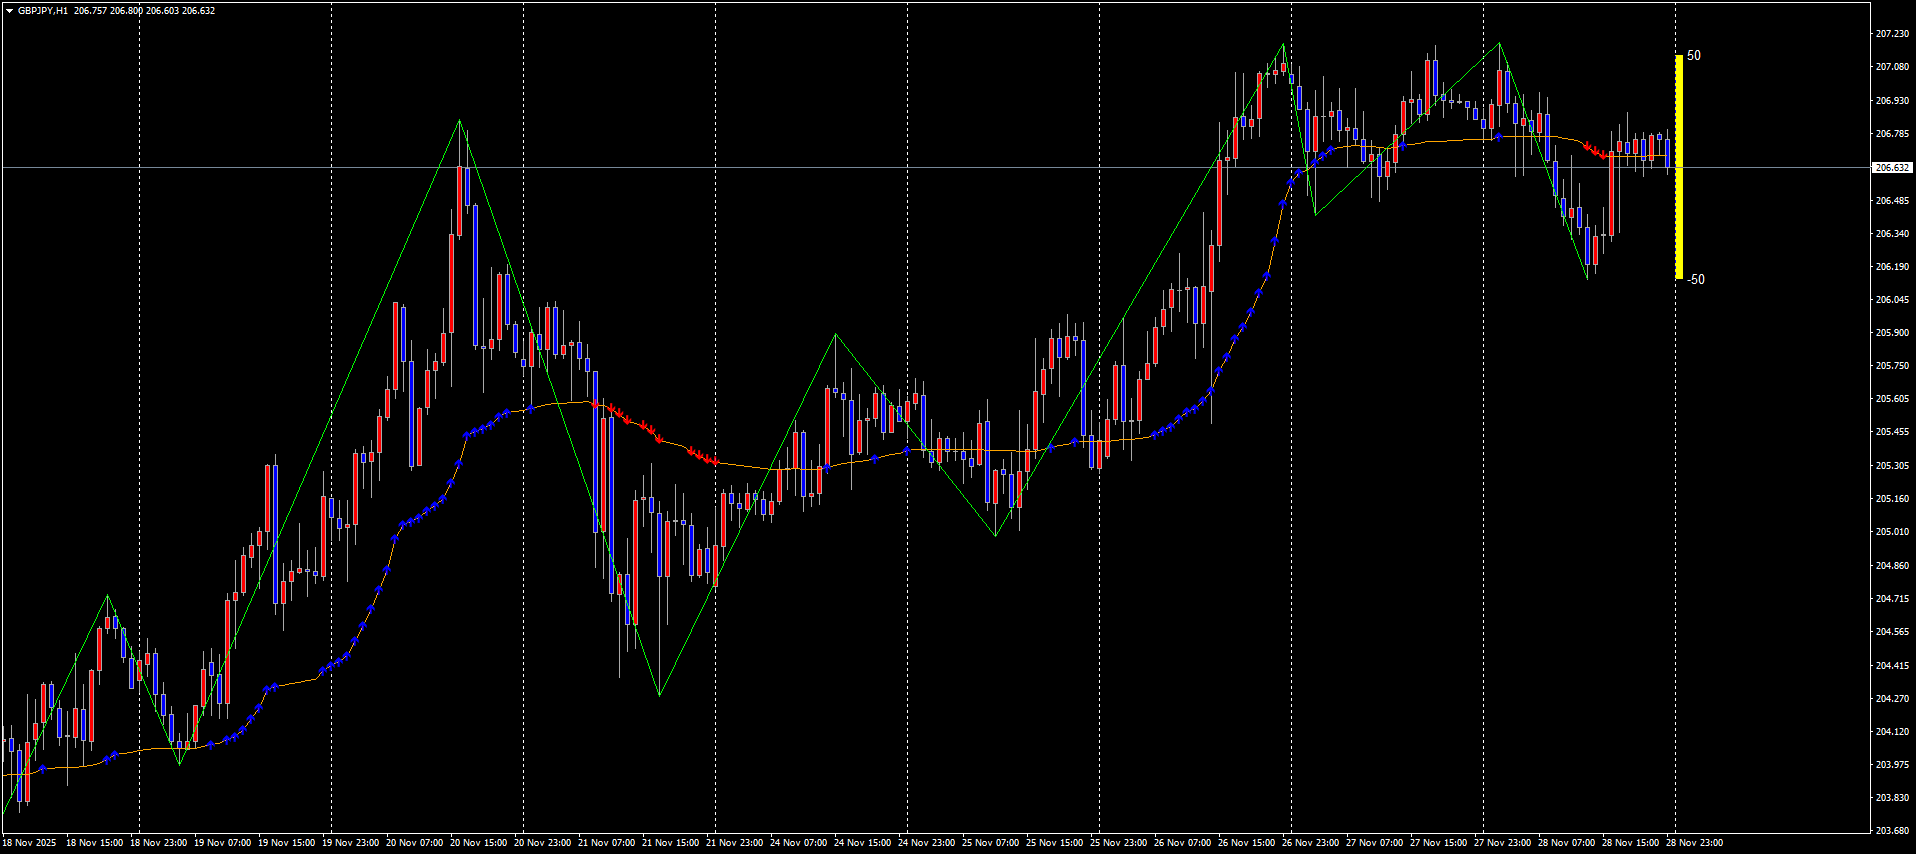This screenshot has height=854, width=1916.
Task: Select the yellow vertical range bar
Action: 1679,167
